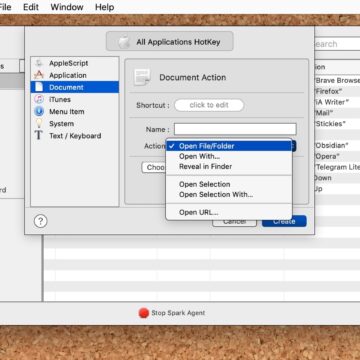Select the AppleScript icon in the sidebar

pyautogui.click(x=39, y=63)
